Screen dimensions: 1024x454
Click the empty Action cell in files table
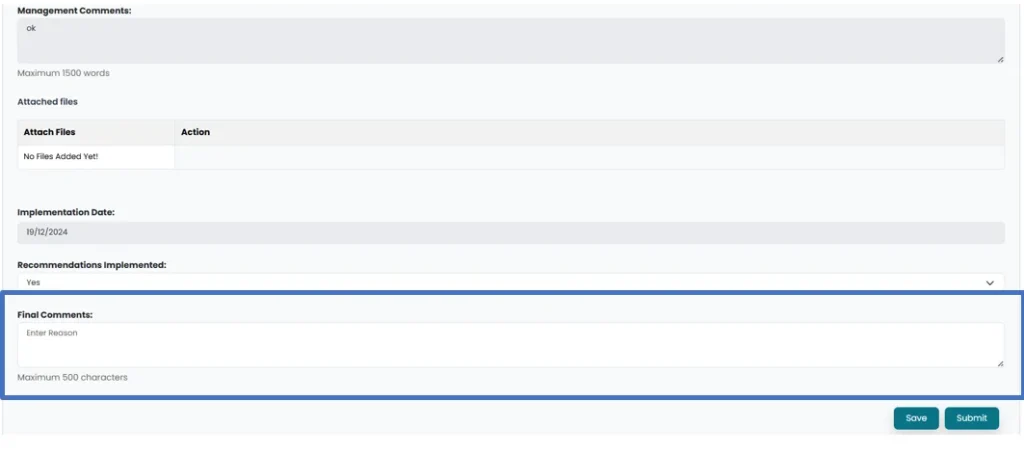point(589,156)
